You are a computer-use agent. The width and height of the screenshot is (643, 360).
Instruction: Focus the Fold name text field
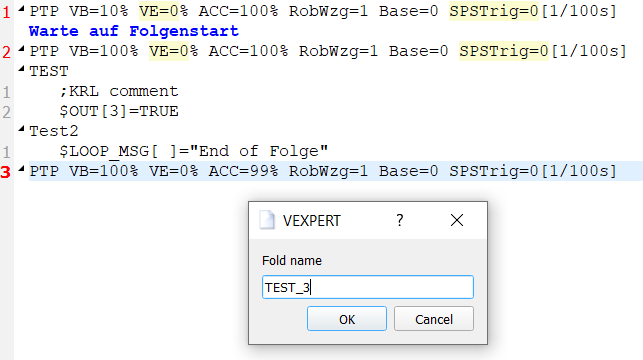coord(368,287)
